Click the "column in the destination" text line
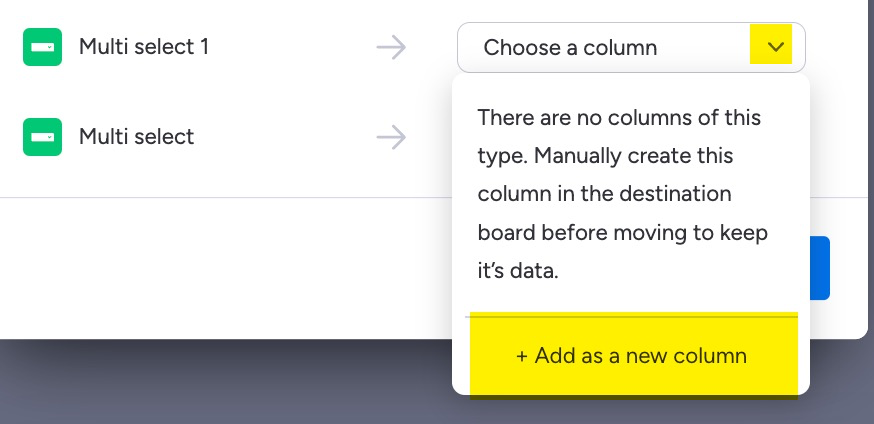Screen dimensions: 874x424 coord(604,194)
